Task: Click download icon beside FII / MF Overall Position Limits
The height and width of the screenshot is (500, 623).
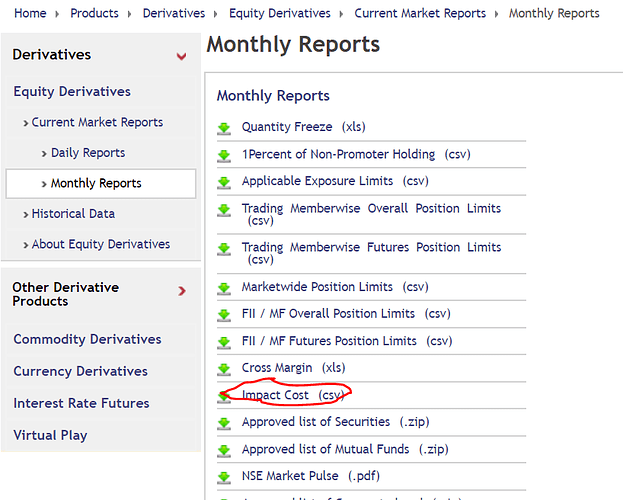Action: [224, 316]
